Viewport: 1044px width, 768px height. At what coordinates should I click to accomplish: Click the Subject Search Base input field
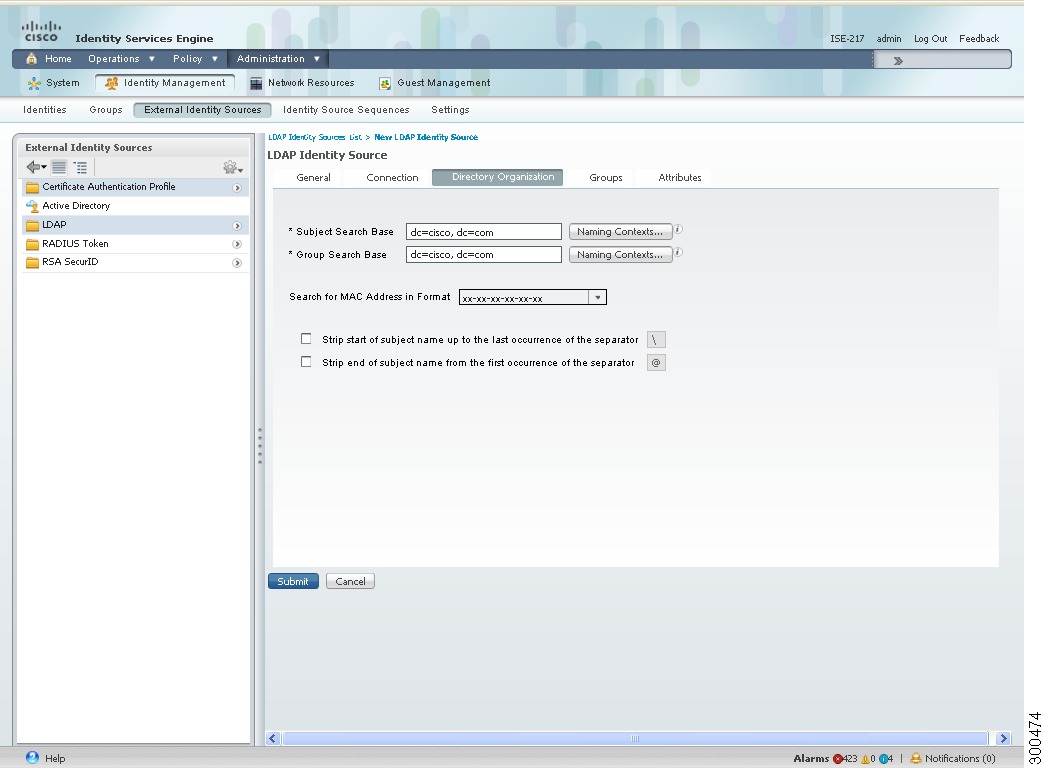483,232
